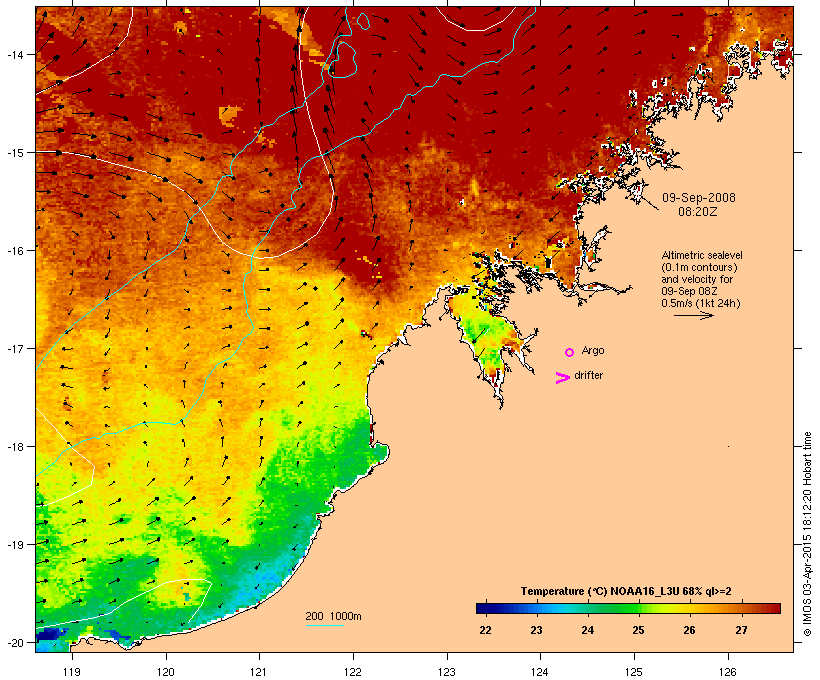
Task: Click the 'Altimetric sealevel' legend text
Action: point(702,255)
